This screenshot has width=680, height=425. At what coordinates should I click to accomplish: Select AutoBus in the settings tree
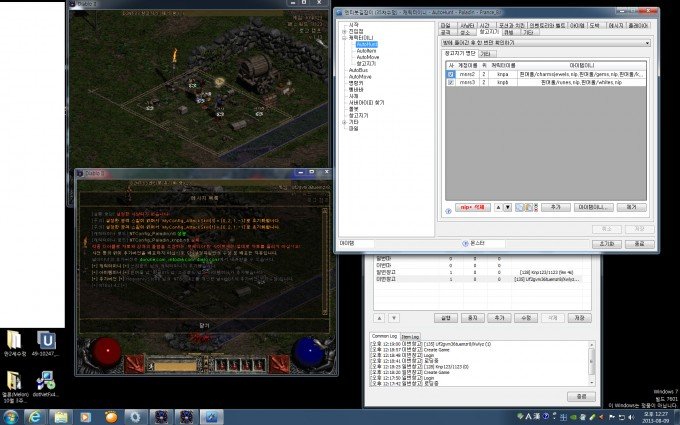coord(358,70)
